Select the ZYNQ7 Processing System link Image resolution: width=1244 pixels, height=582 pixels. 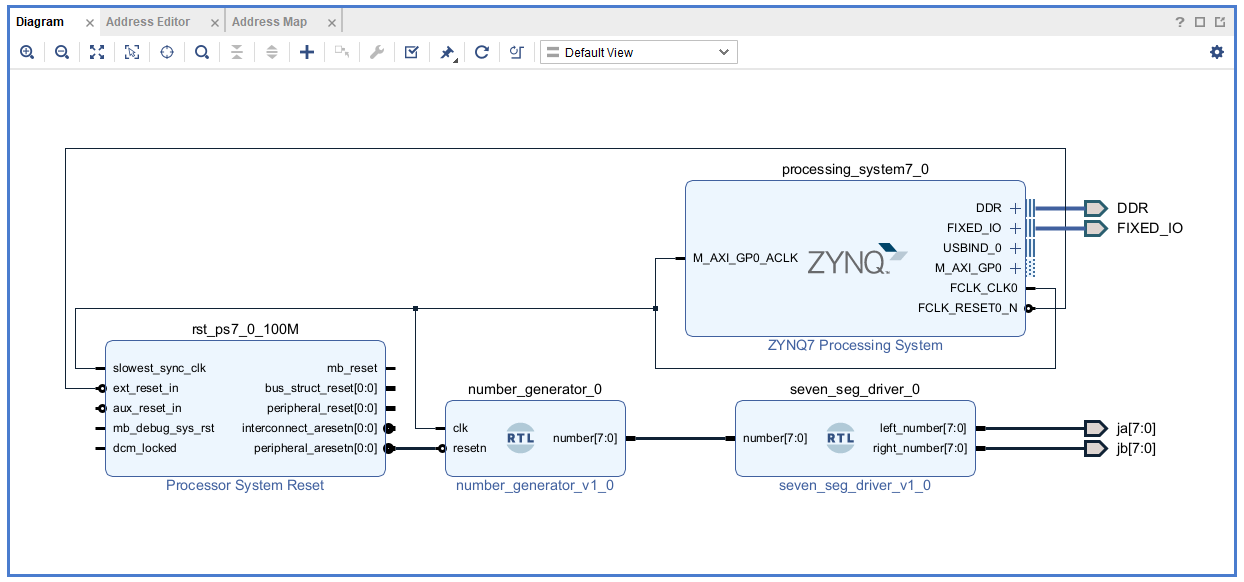(x=855, y=346)
